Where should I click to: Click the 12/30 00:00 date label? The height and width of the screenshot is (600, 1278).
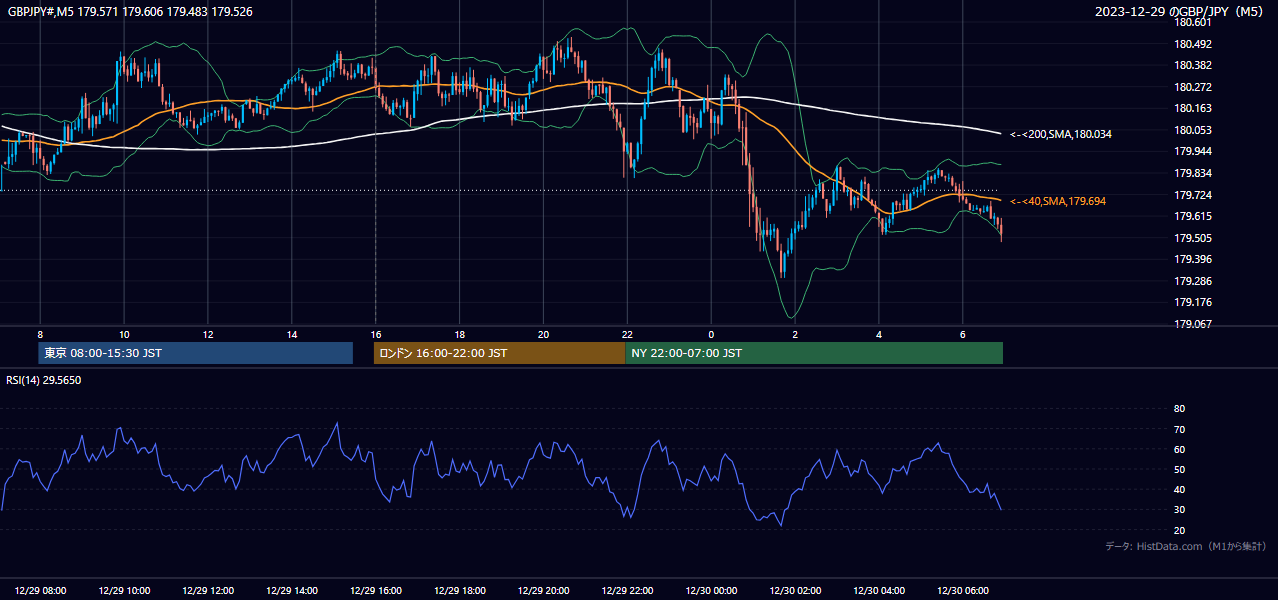coord(711,591)
